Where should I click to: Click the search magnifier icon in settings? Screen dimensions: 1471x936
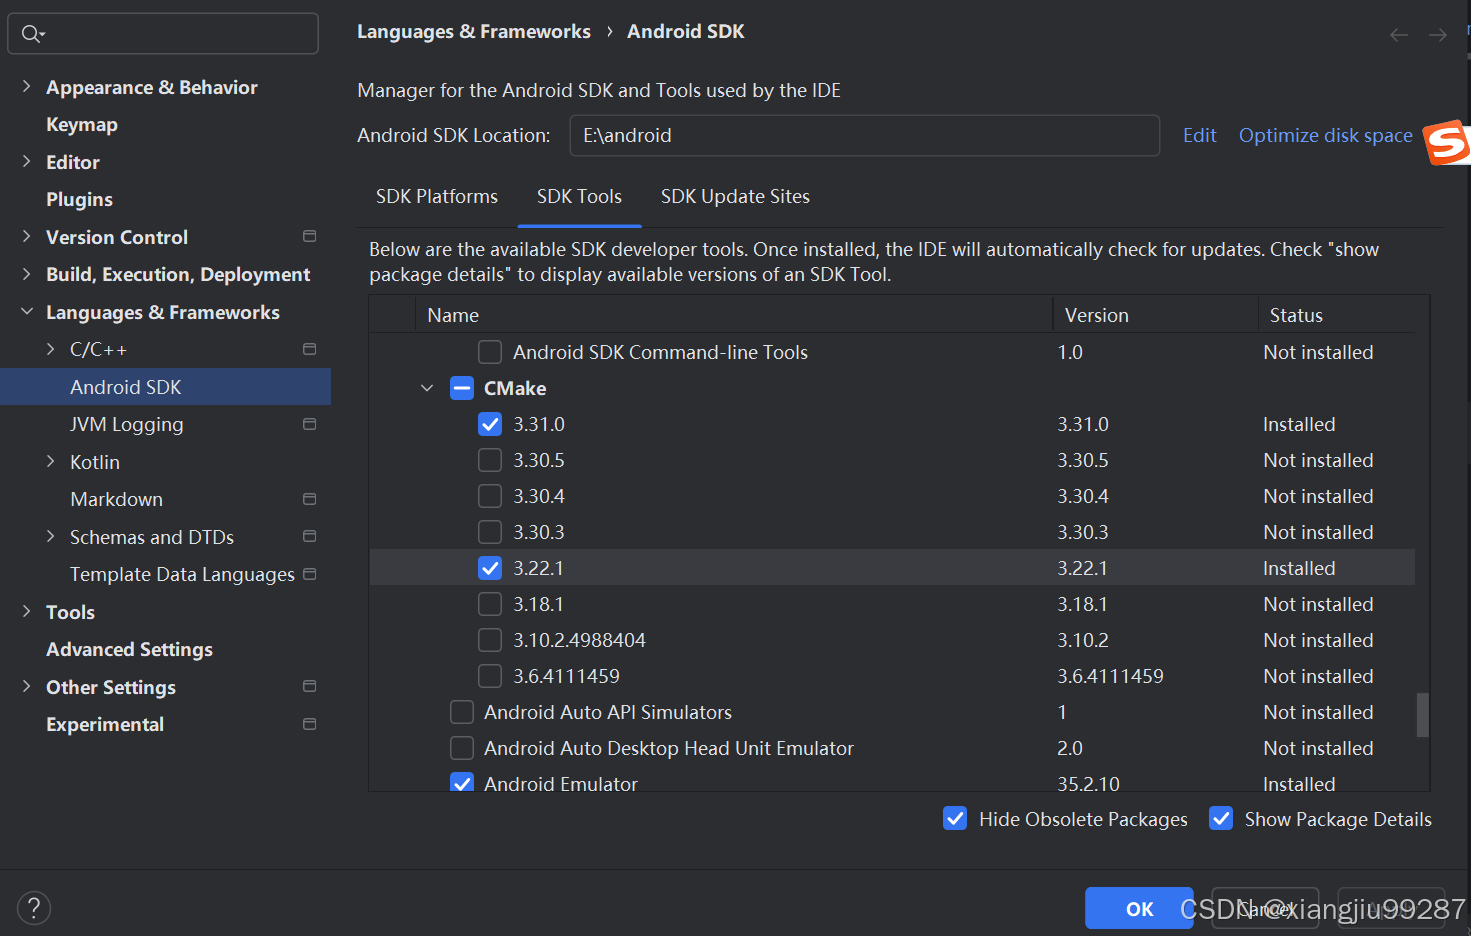point(32,34)
